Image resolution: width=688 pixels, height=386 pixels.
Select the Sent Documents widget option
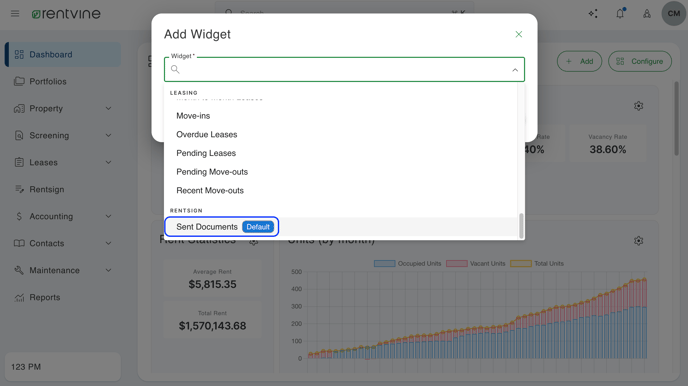(x=341, y=227)
